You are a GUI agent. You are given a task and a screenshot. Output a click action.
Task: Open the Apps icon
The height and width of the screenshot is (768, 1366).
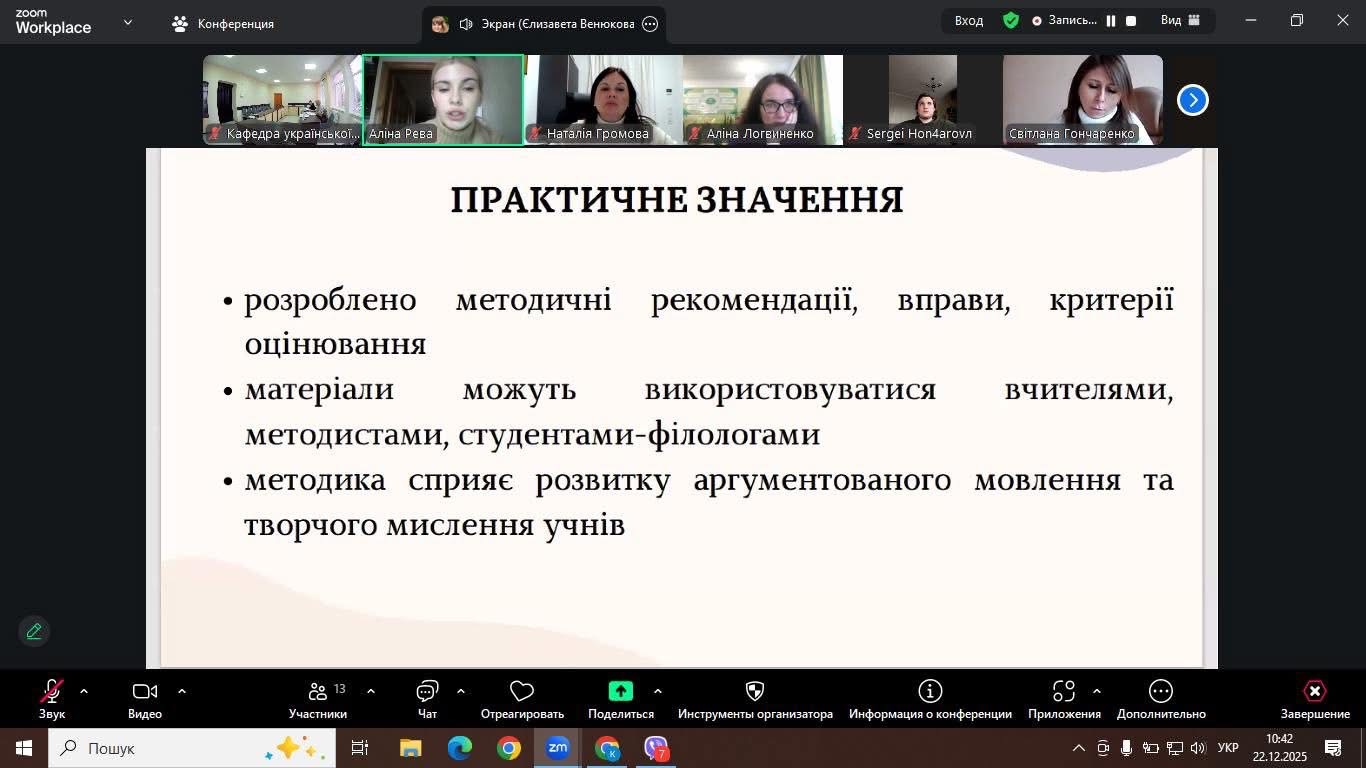coord(1064,698)
